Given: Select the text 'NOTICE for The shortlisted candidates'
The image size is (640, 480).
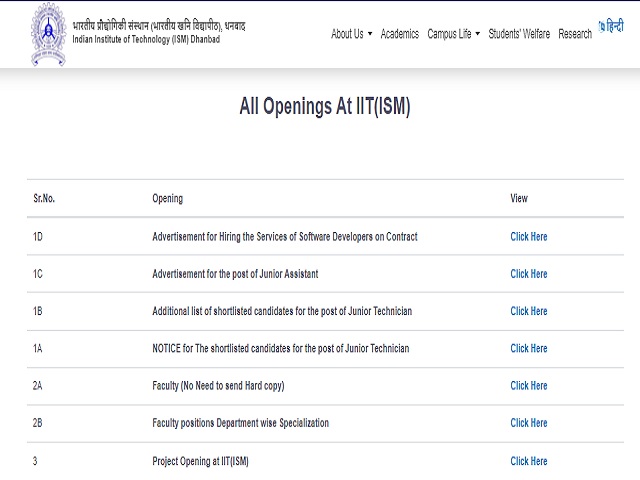Looking at the screenshot, I should 221,348.
